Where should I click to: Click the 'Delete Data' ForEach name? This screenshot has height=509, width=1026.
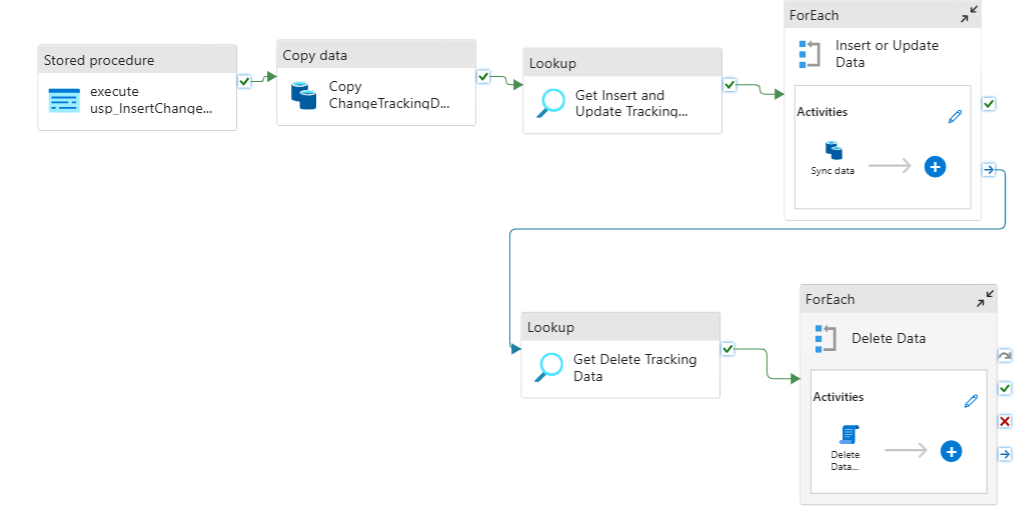889,339
